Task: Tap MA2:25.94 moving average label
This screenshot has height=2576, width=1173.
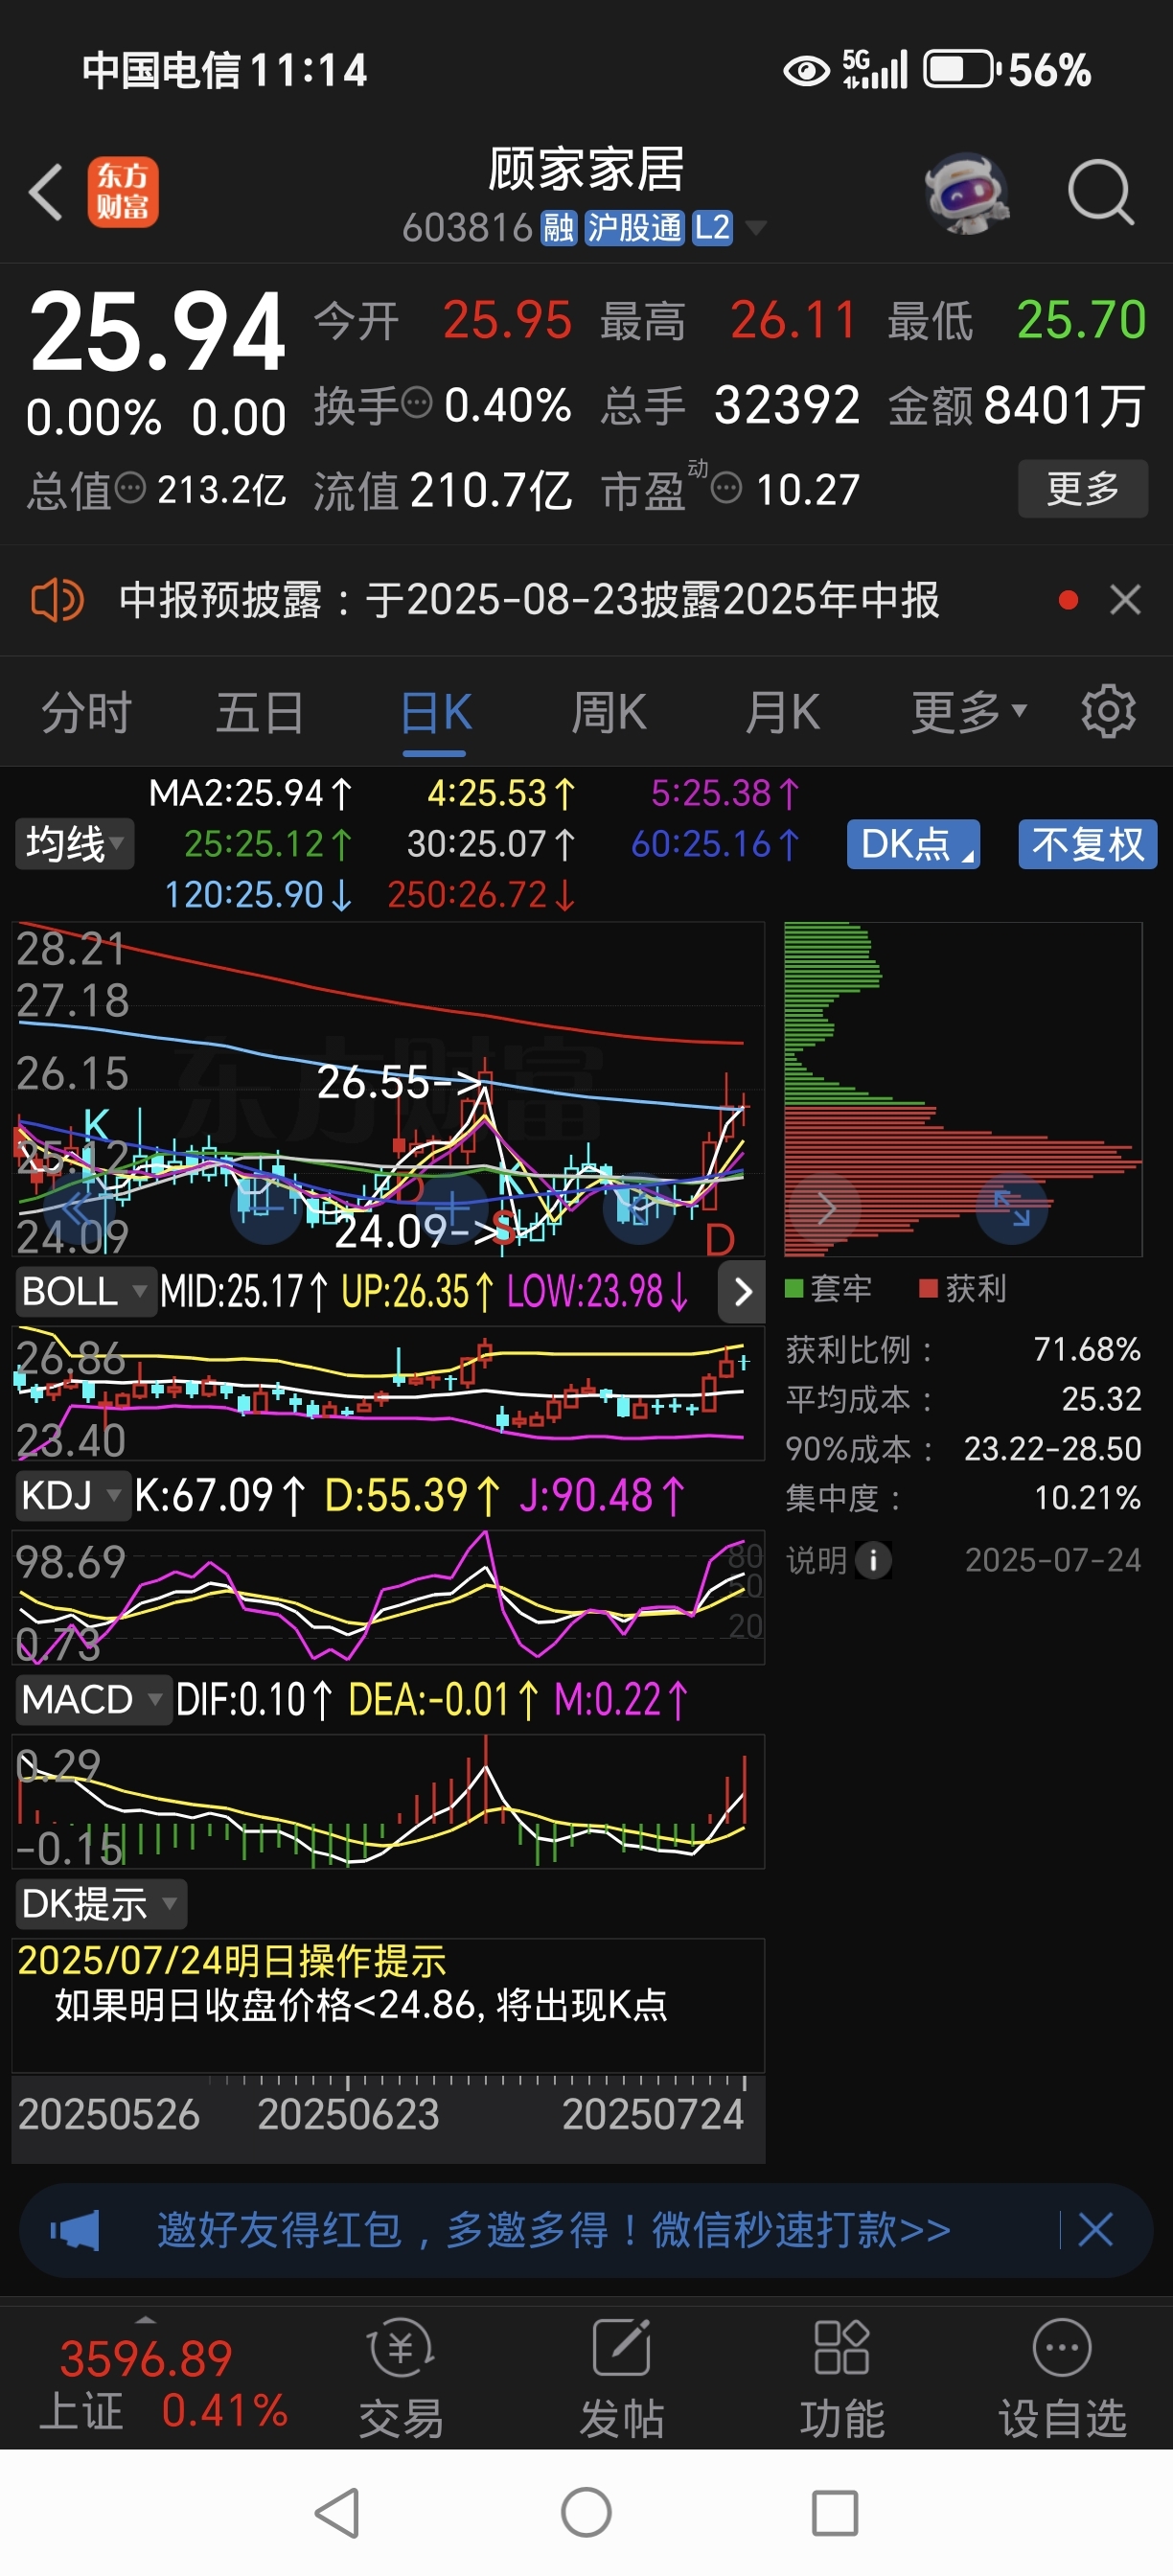Action: [x=250, y=794]
